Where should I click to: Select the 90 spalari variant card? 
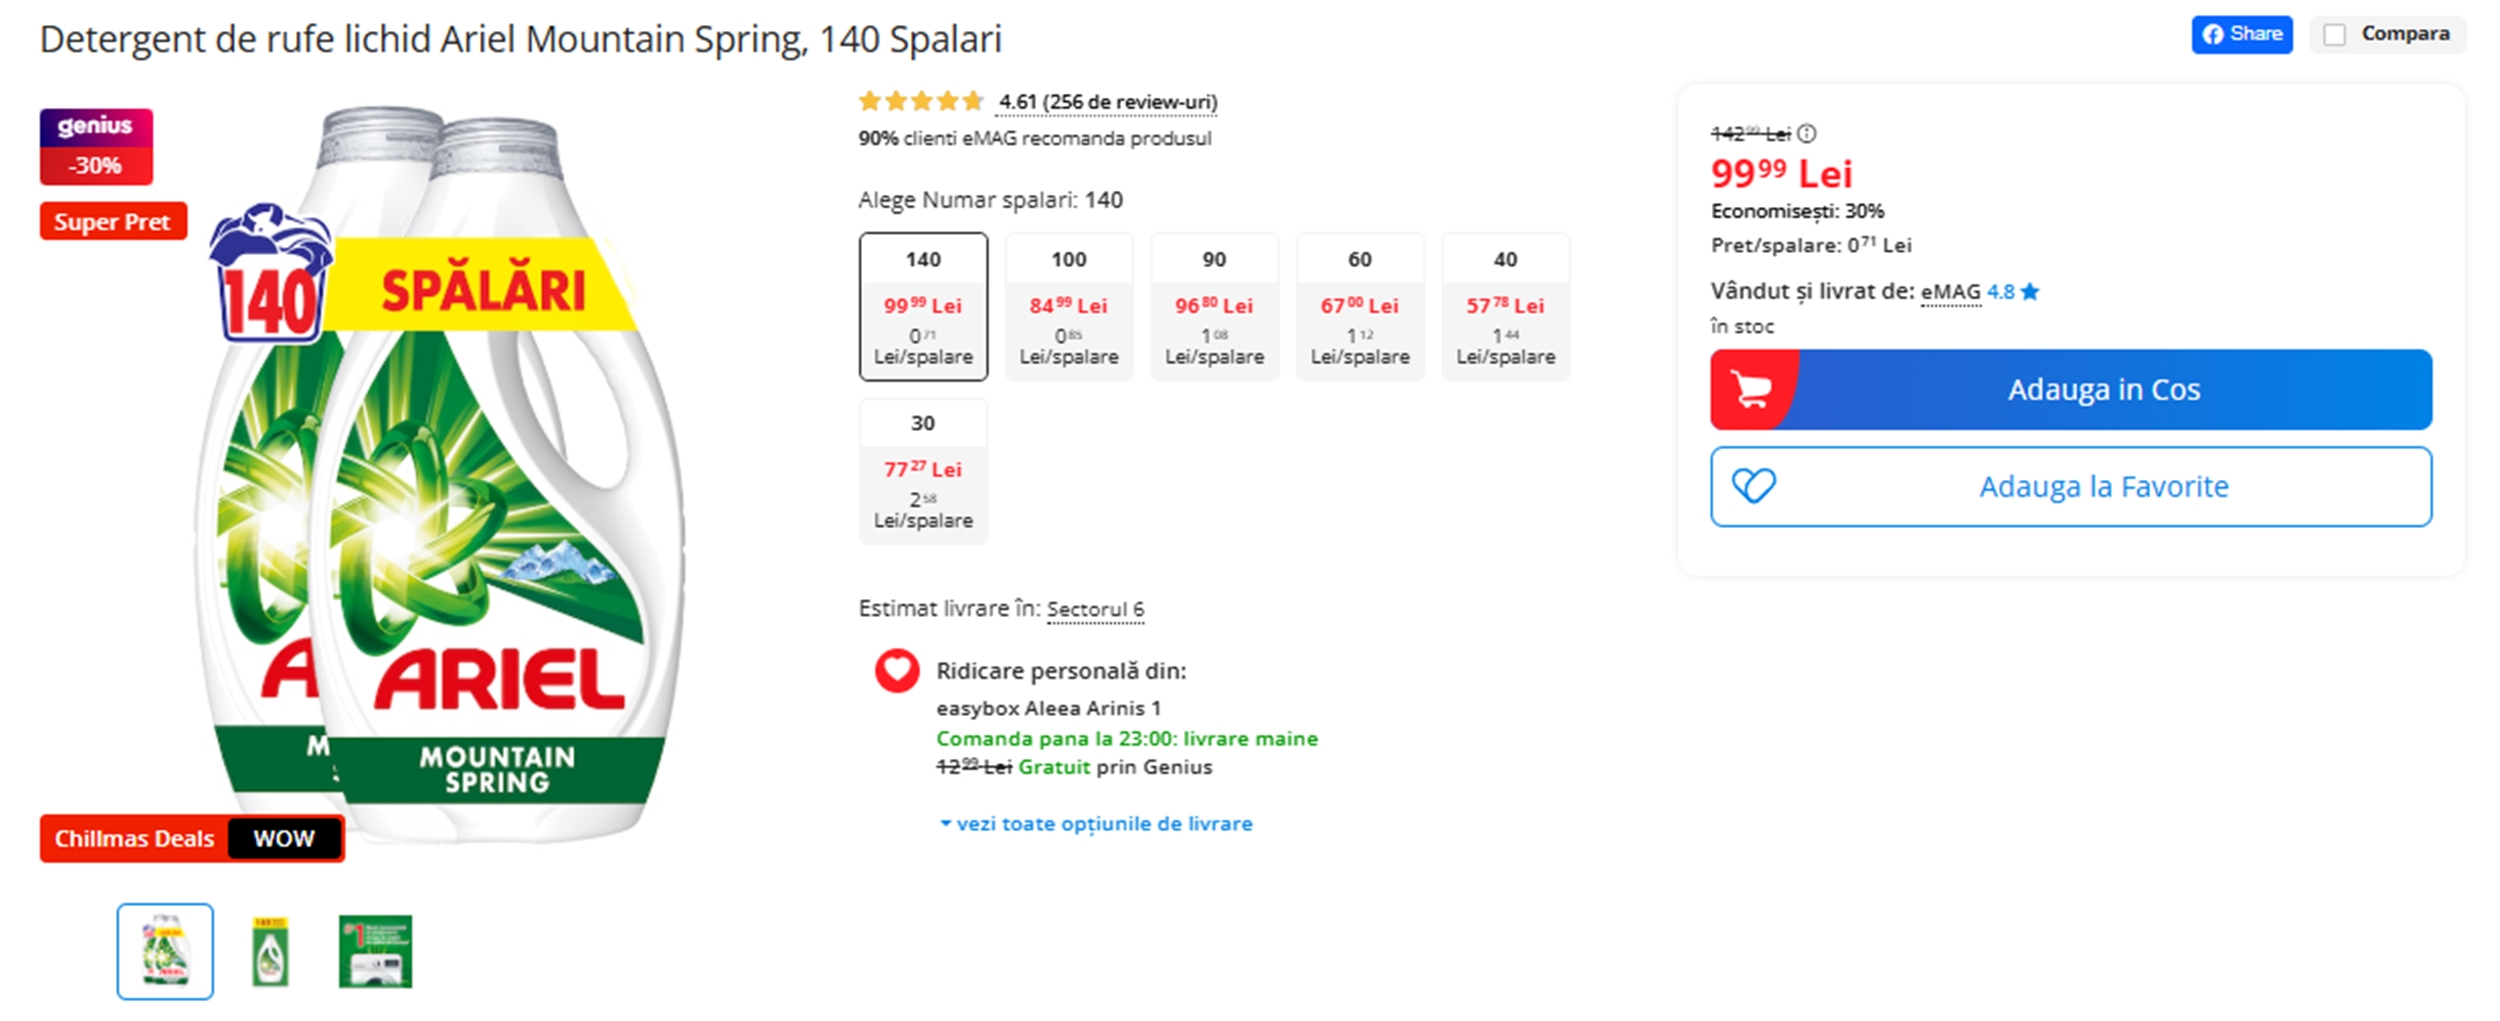click(1214, 307)
